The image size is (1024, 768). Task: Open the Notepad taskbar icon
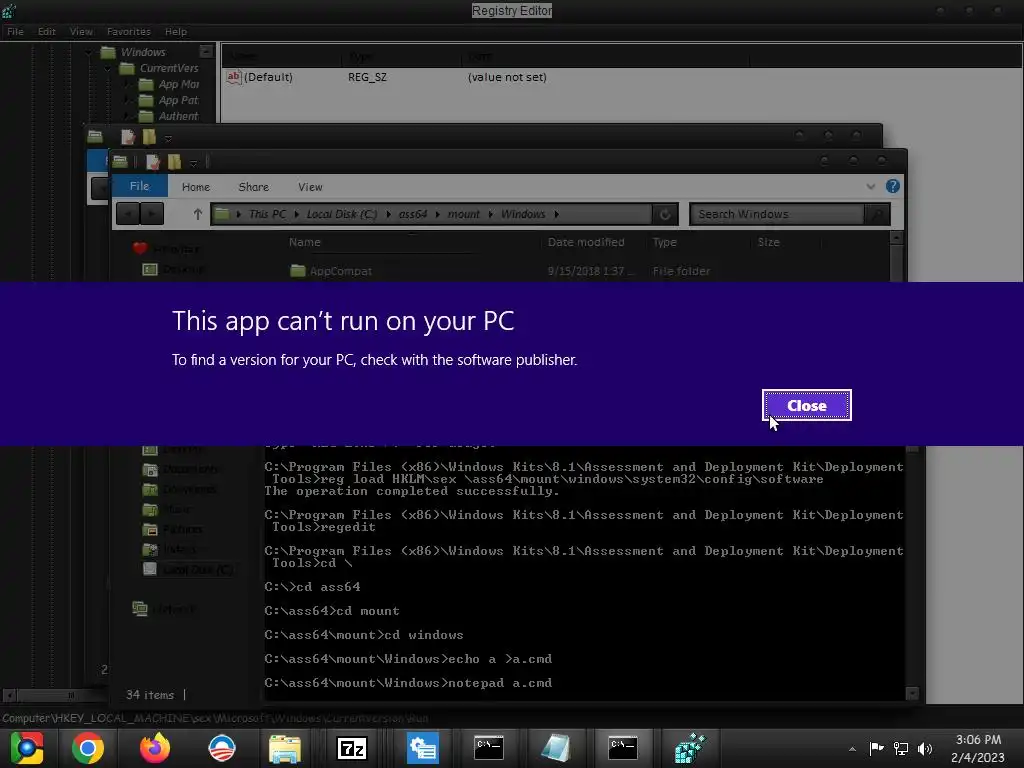556,748
